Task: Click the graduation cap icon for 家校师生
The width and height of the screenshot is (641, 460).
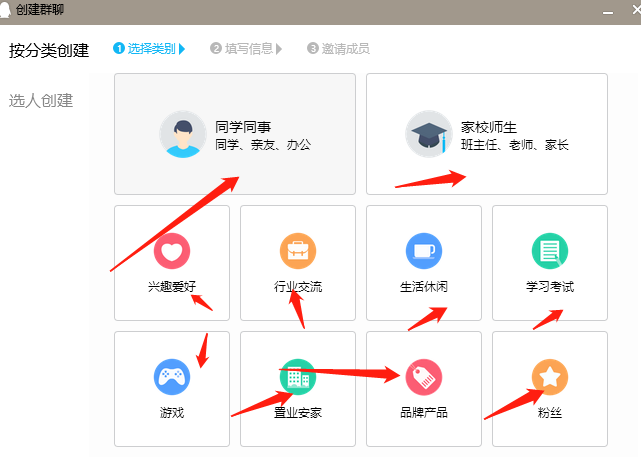Action: point(428,134)
